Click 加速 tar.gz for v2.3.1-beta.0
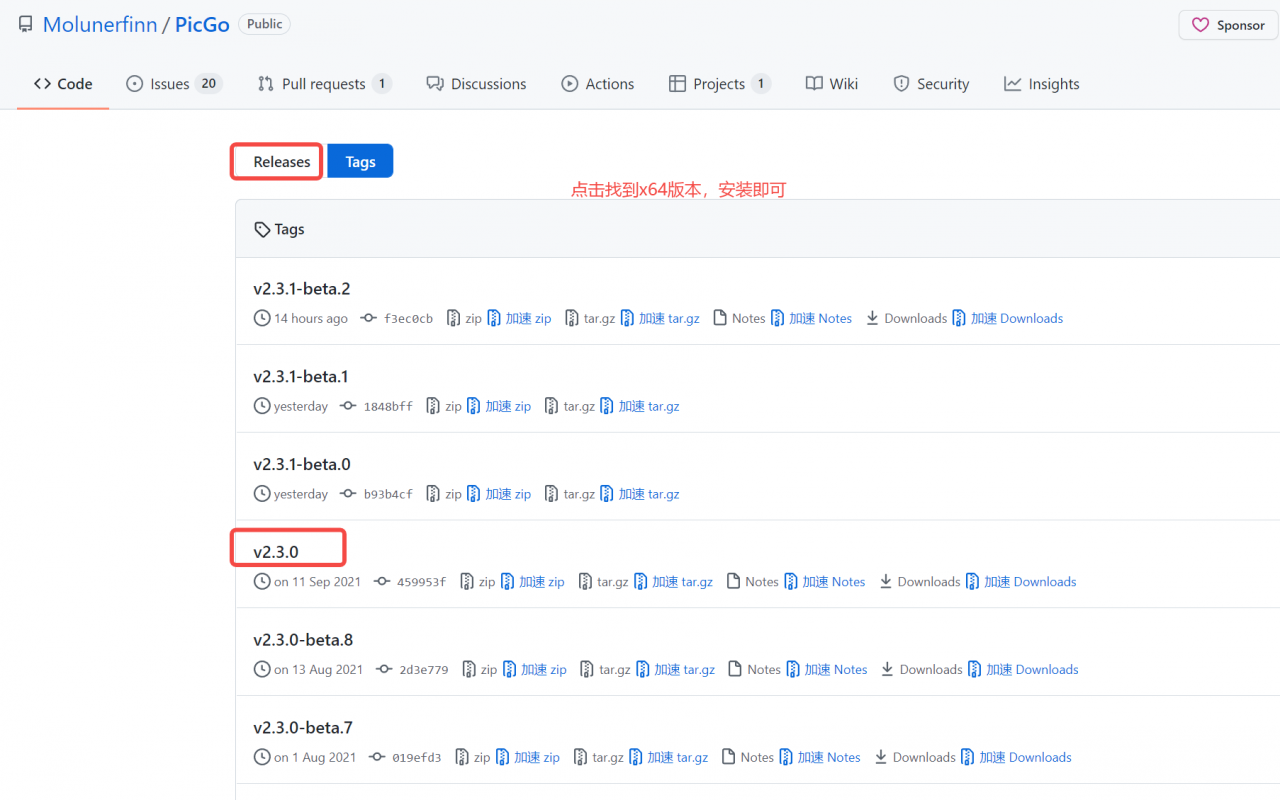The image size is (1280, 800). pos(640,494)
